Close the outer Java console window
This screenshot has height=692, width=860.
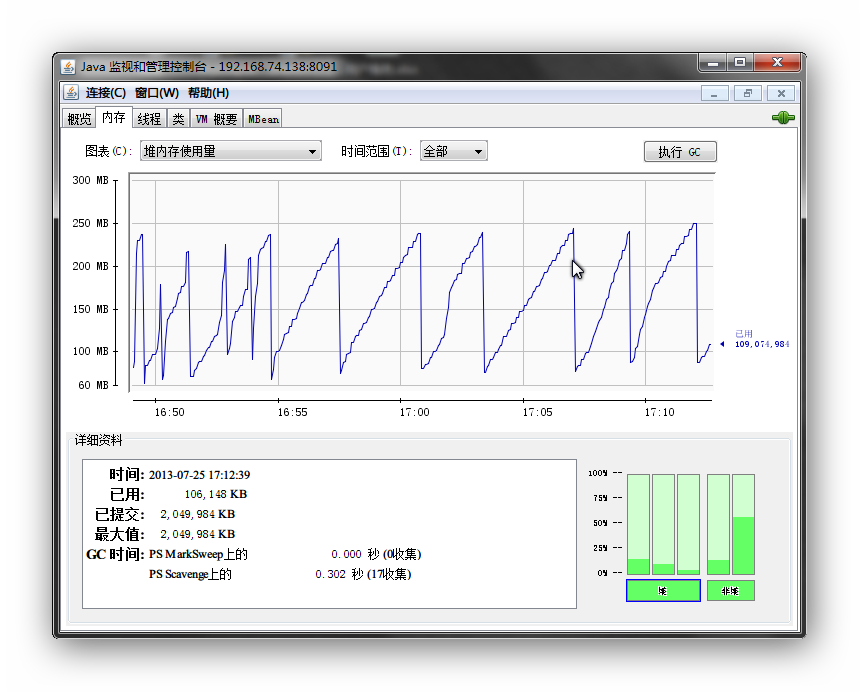777,63
